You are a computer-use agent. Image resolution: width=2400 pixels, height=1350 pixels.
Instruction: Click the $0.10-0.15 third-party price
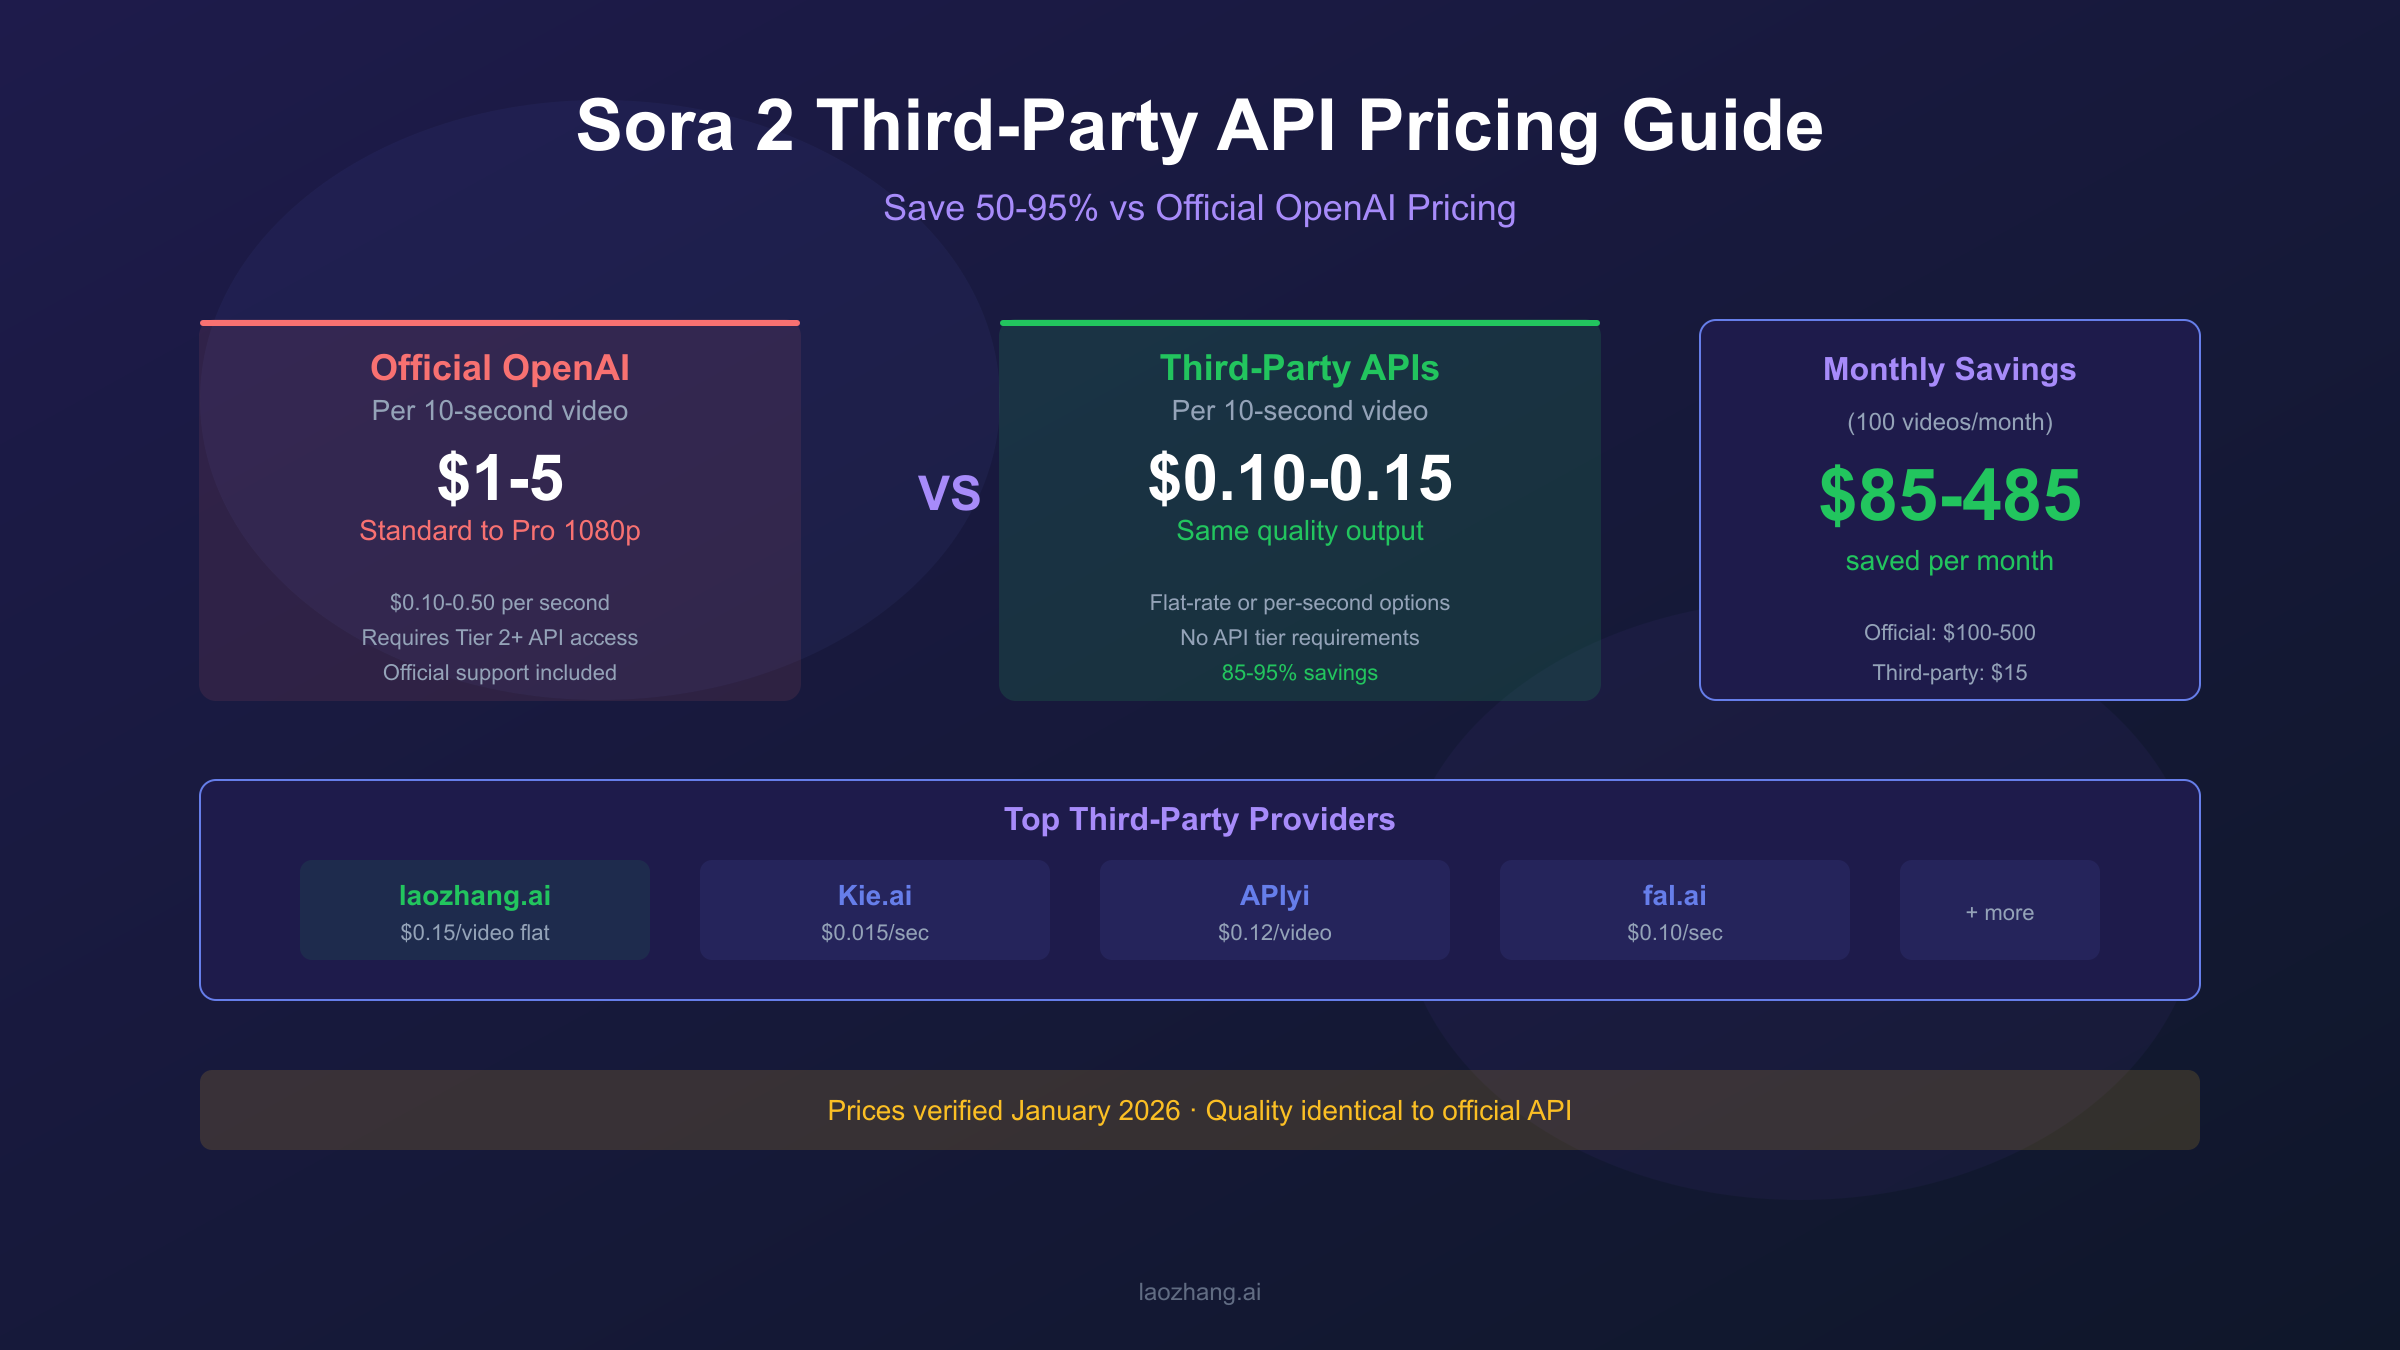[x=1299, y=478]
